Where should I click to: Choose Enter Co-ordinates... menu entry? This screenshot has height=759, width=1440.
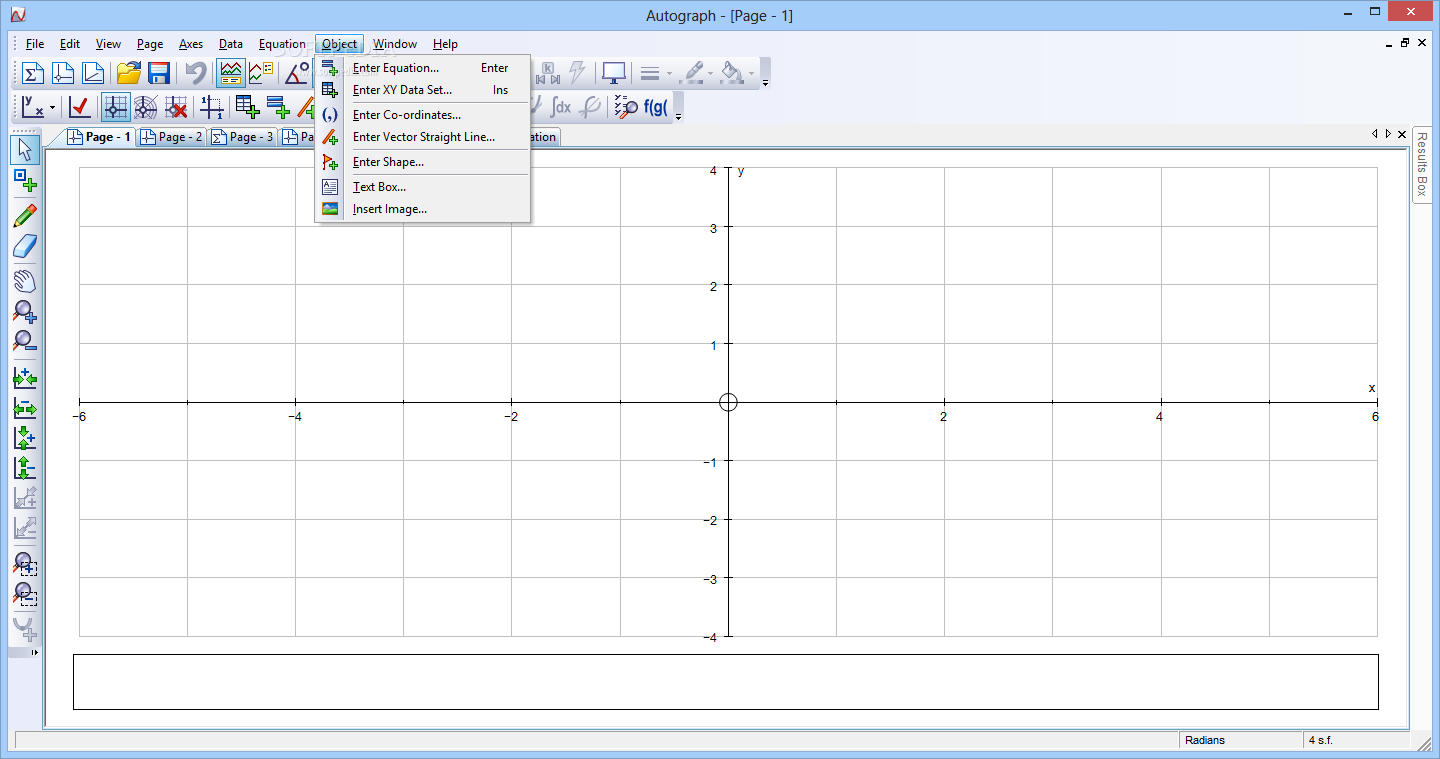point(423,115)
